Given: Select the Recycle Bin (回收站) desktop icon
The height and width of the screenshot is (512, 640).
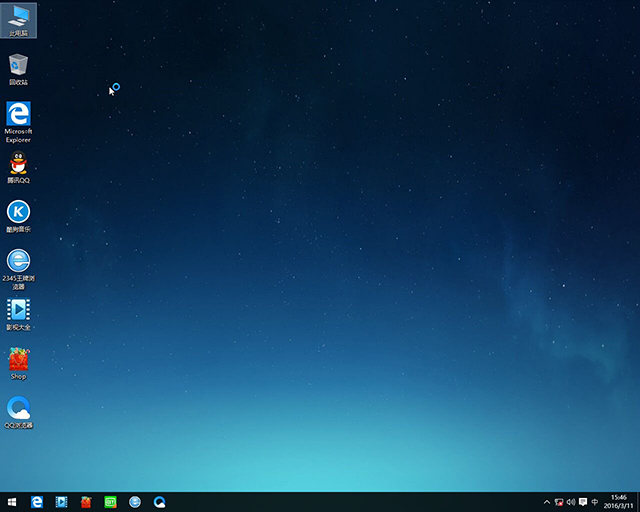Looking at the screenshot, I should [x=19, y=66].
